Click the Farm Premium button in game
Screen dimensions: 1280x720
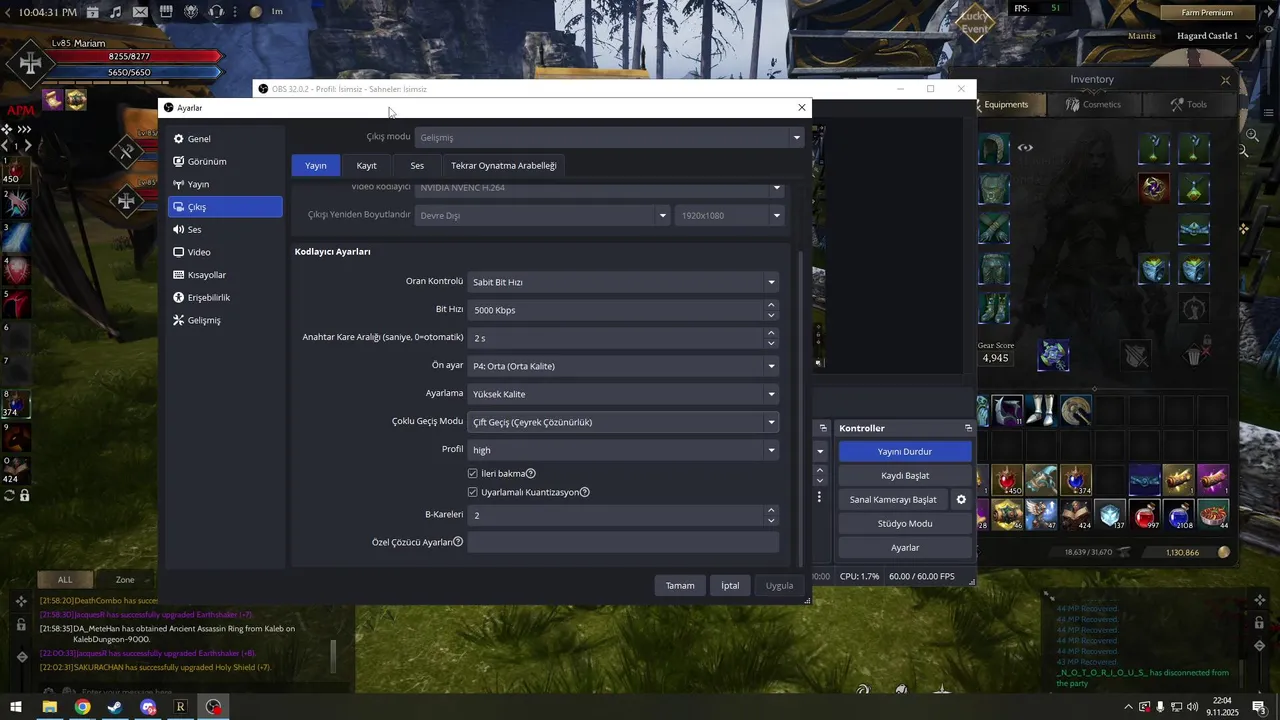[x=1207, y=13]
